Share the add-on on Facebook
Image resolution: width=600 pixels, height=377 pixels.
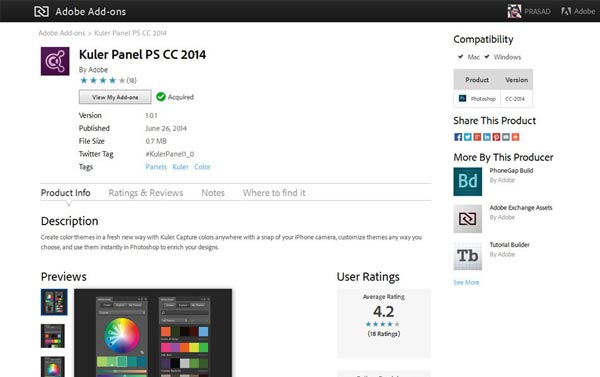click(458, 137)
